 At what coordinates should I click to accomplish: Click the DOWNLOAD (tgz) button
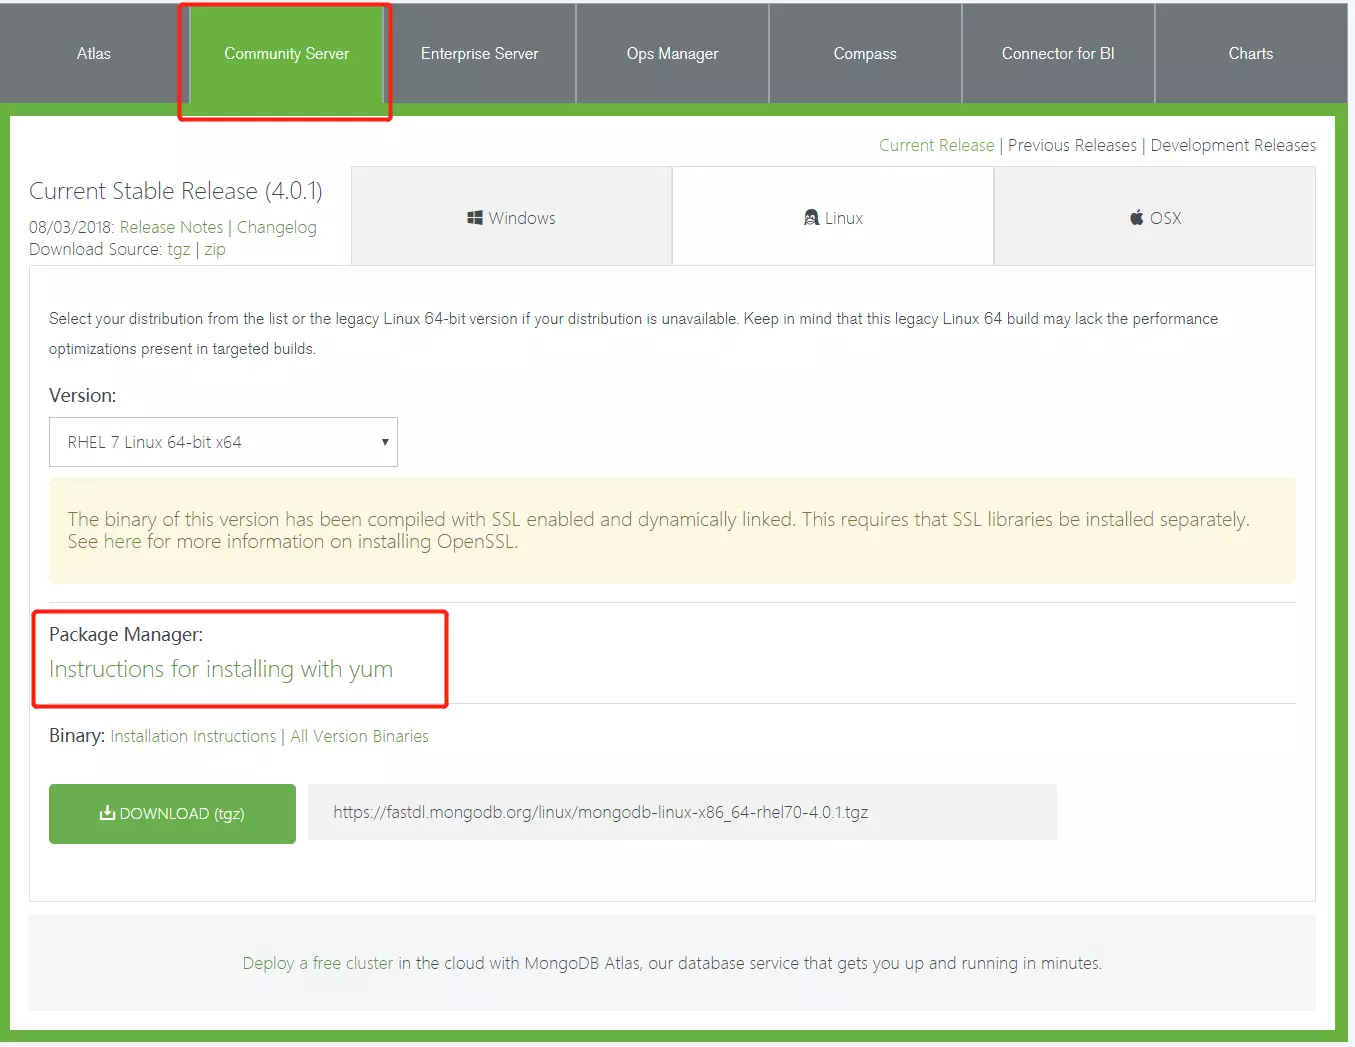click(172, 813)
